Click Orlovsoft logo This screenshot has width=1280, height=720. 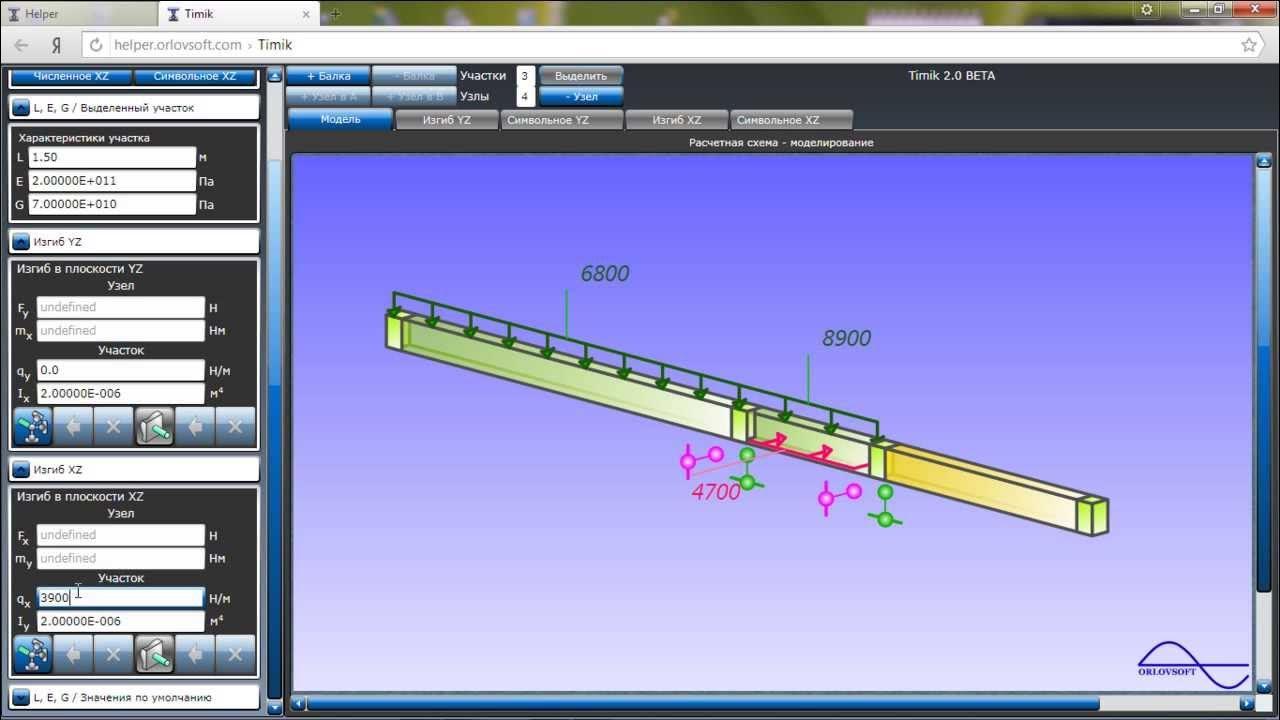tap(1193, 664)
